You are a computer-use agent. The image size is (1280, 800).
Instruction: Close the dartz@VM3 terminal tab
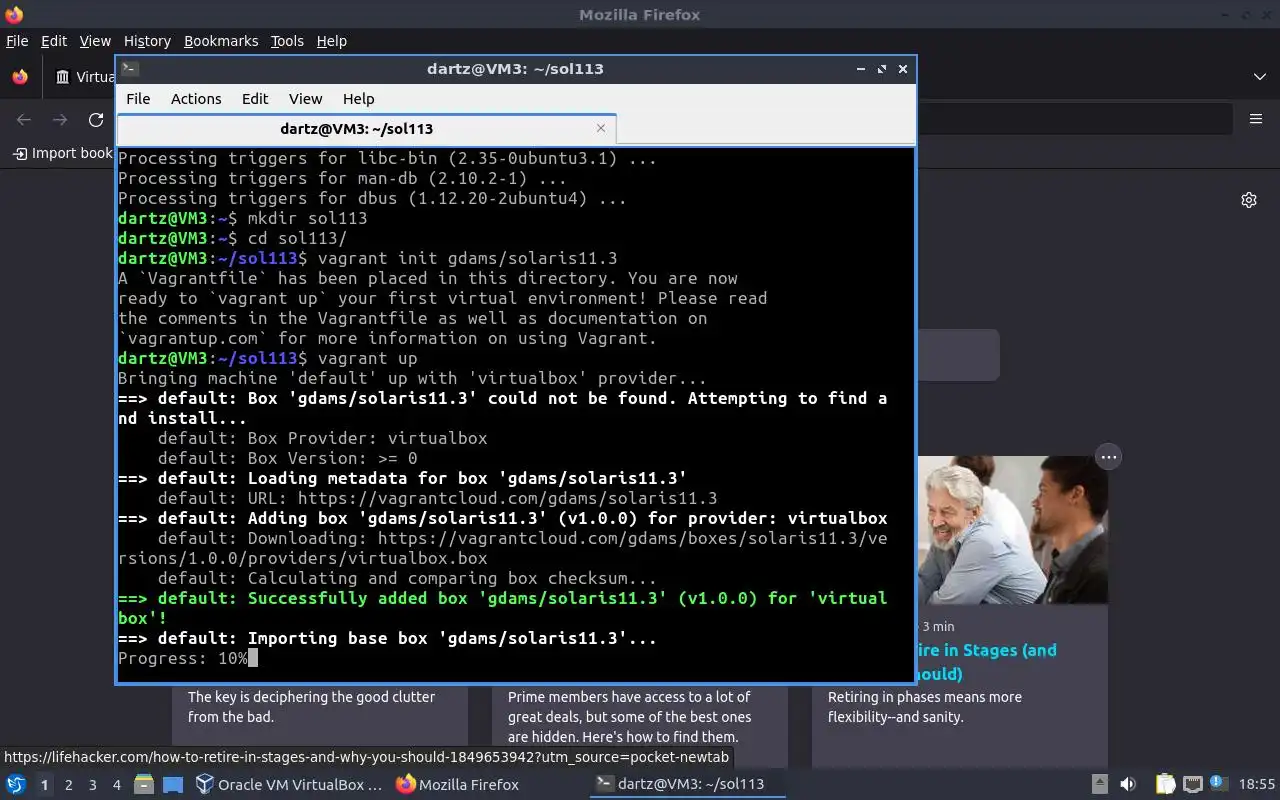click(601, 128)
